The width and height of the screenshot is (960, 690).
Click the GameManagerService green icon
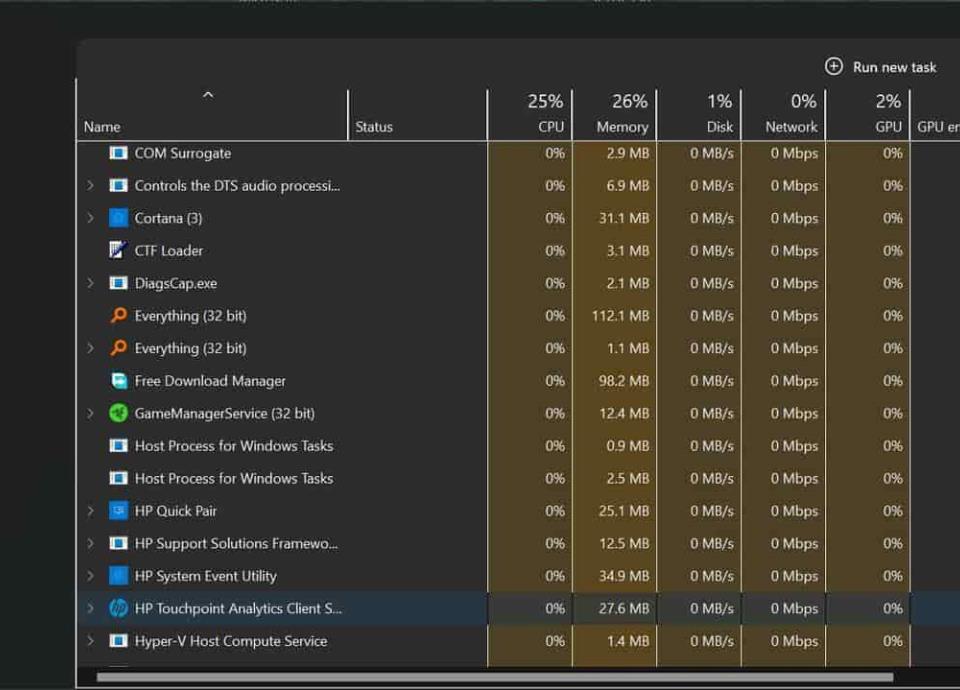[118, 413]
